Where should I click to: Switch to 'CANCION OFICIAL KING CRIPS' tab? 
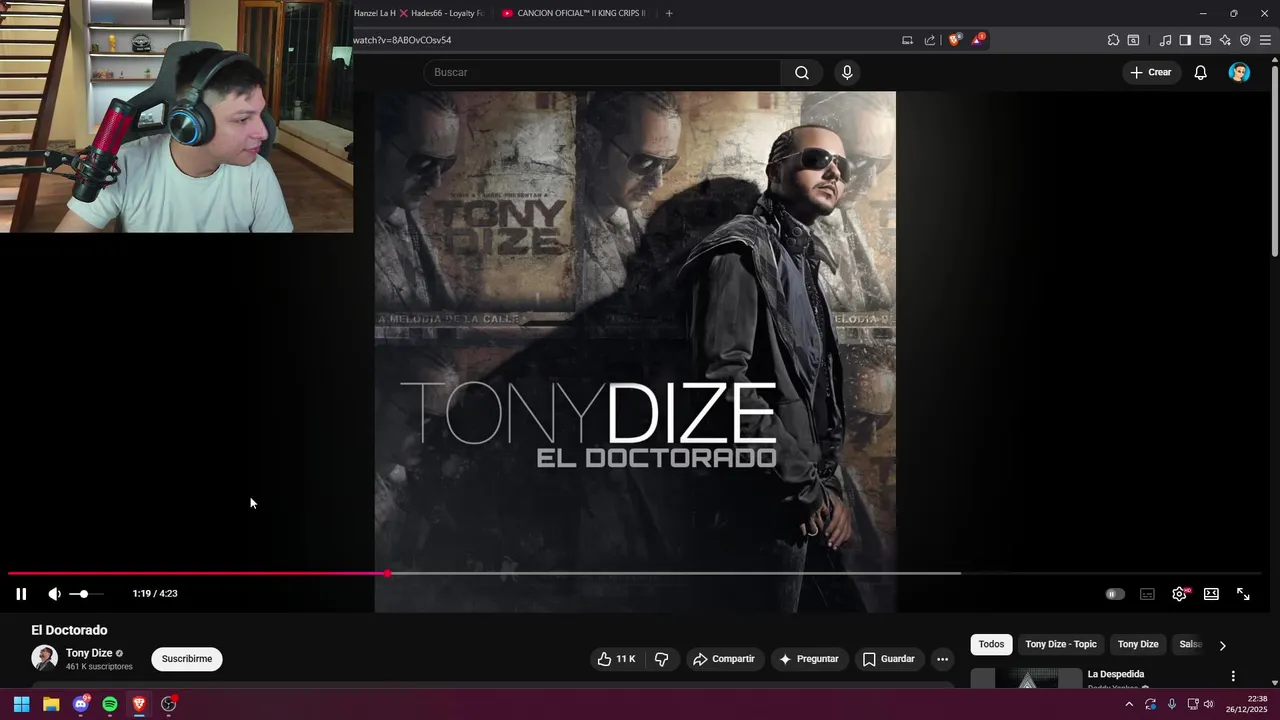(x=576, y=13)
